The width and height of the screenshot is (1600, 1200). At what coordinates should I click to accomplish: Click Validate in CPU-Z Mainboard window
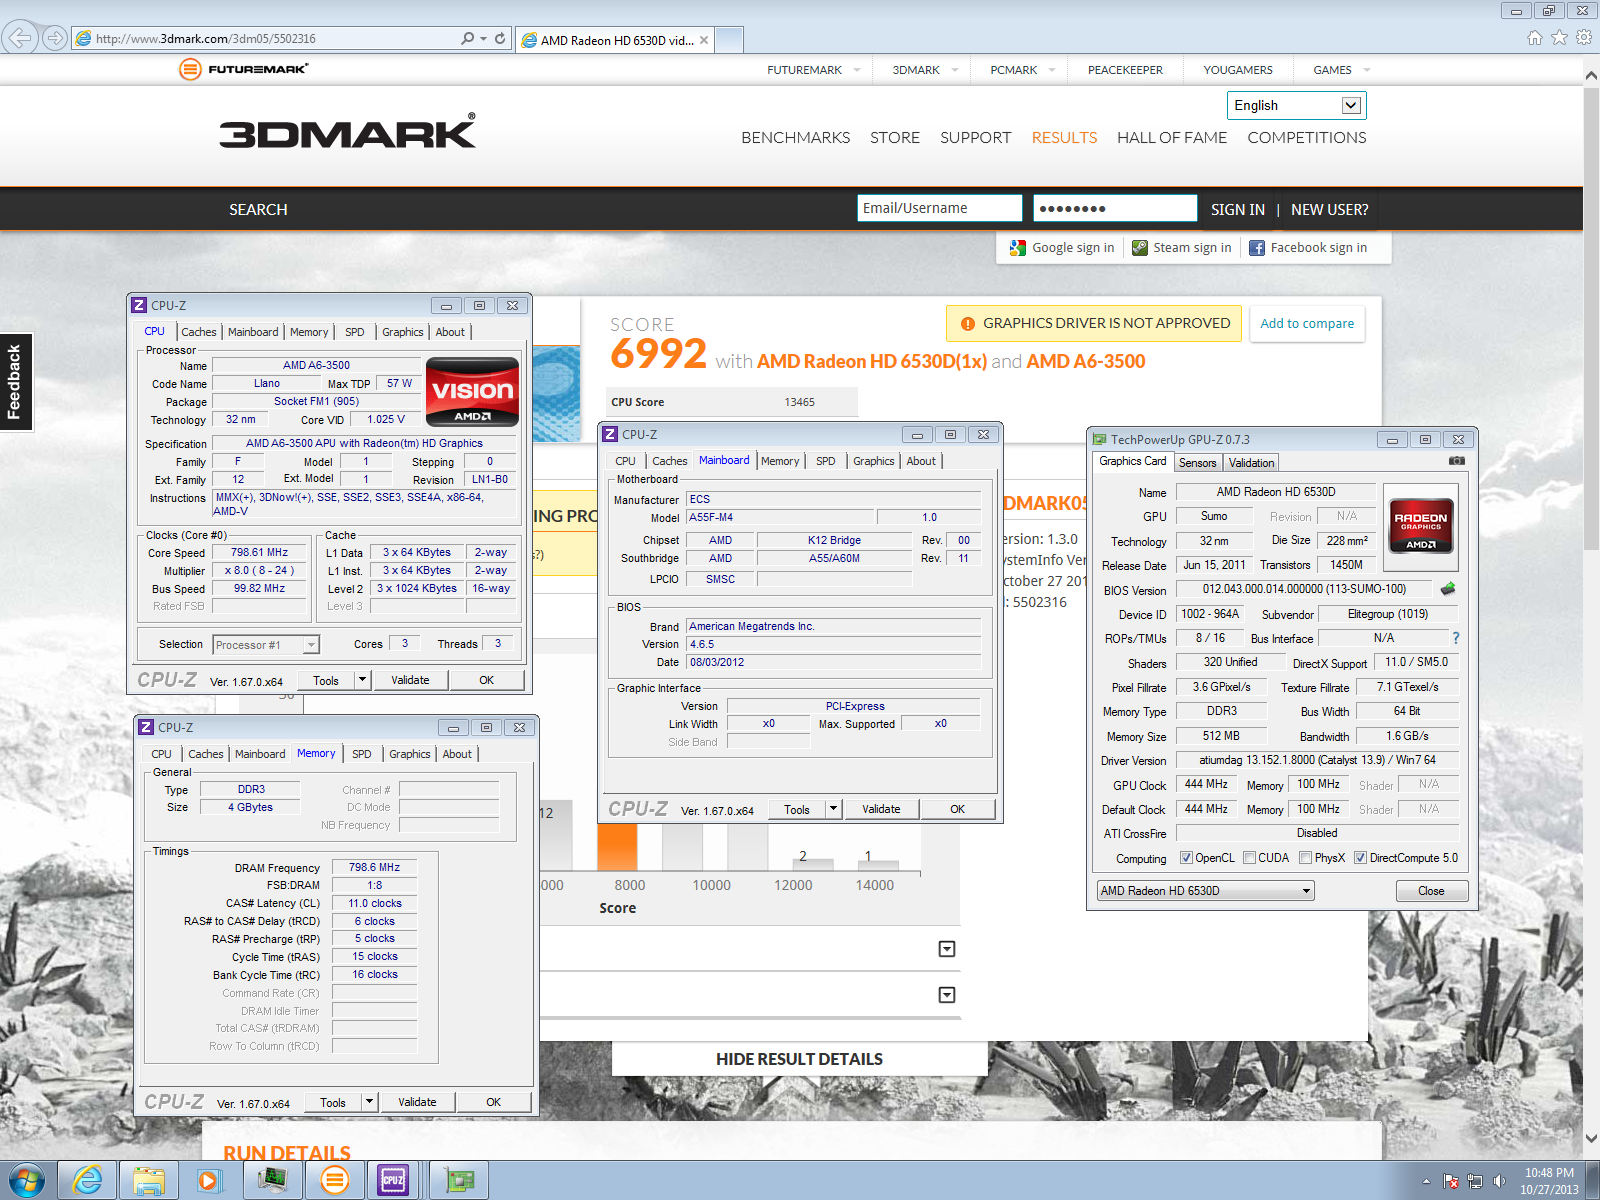point(881,809)
